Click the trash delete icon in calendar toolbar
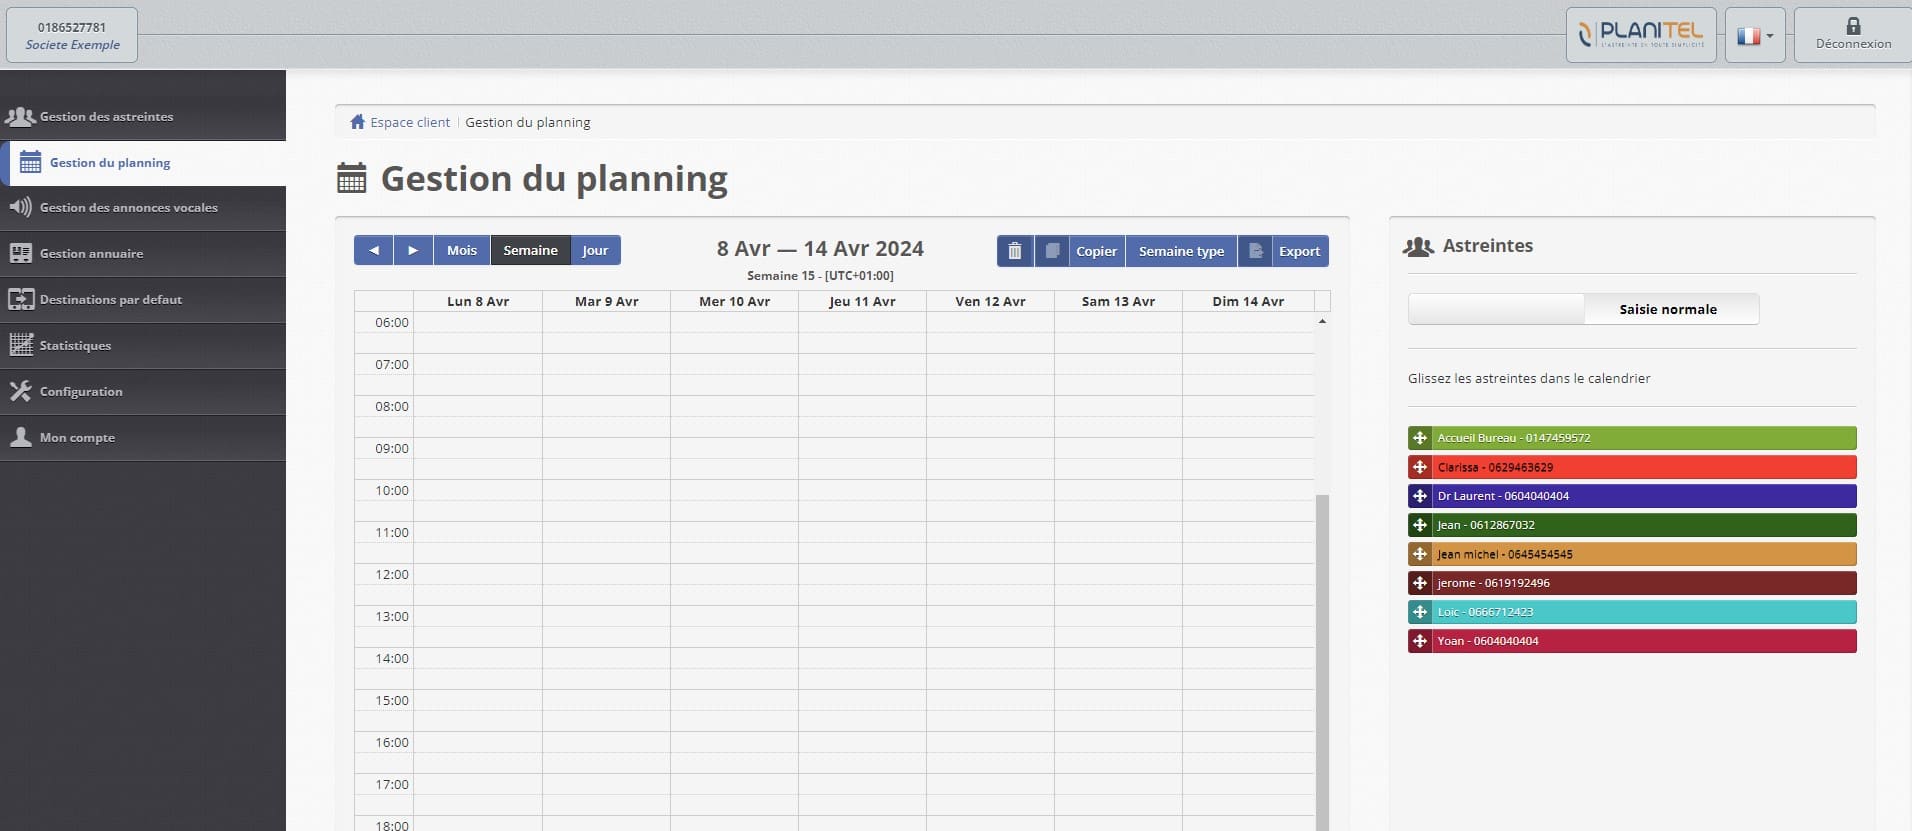Screen dimensions: 1912x831 pyautogui.click(x=1014, y=251)
